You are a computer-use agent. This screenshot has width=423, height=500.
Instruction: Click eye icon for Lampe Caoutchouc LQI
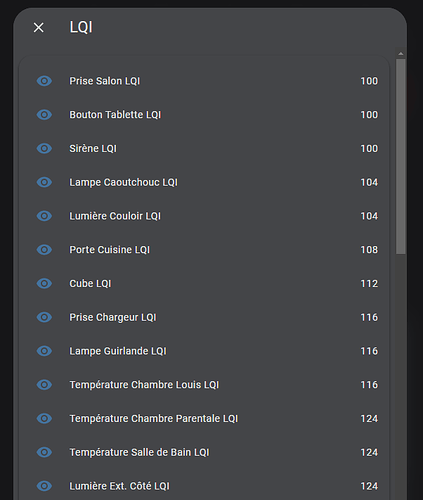click(44, 182)
